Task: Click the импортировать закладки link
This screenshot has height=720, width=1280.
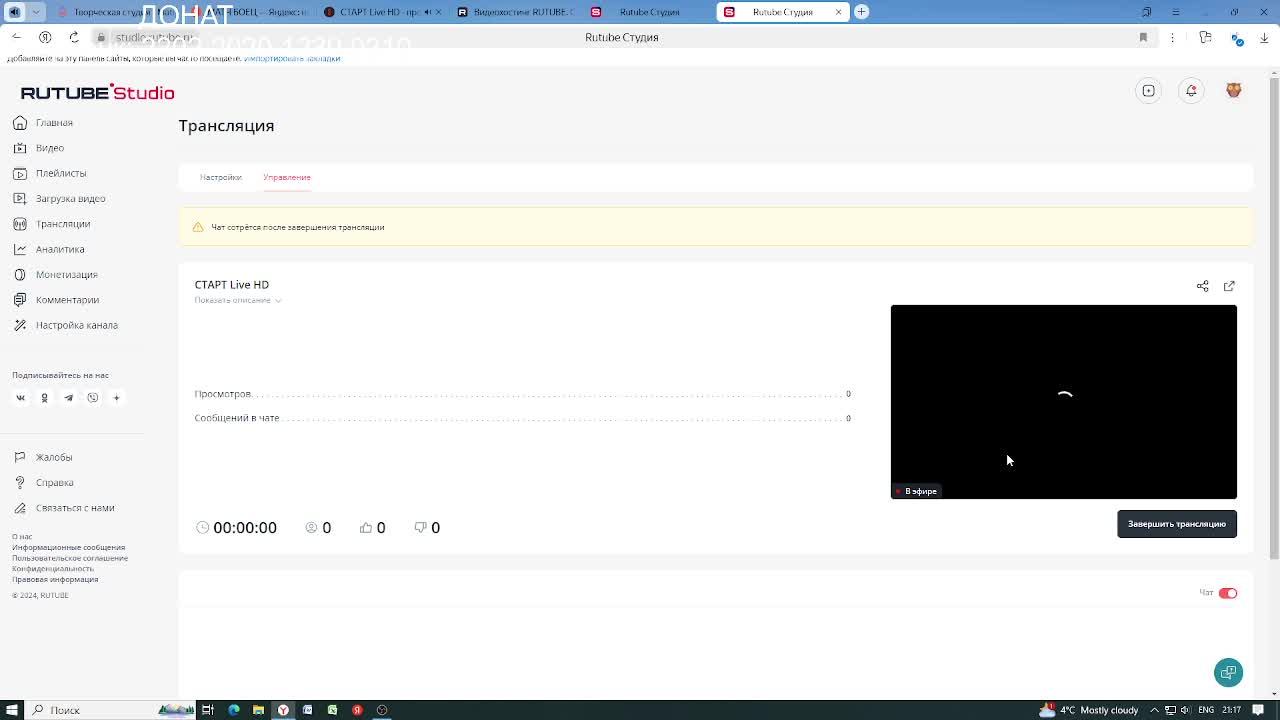Action: 292,58
